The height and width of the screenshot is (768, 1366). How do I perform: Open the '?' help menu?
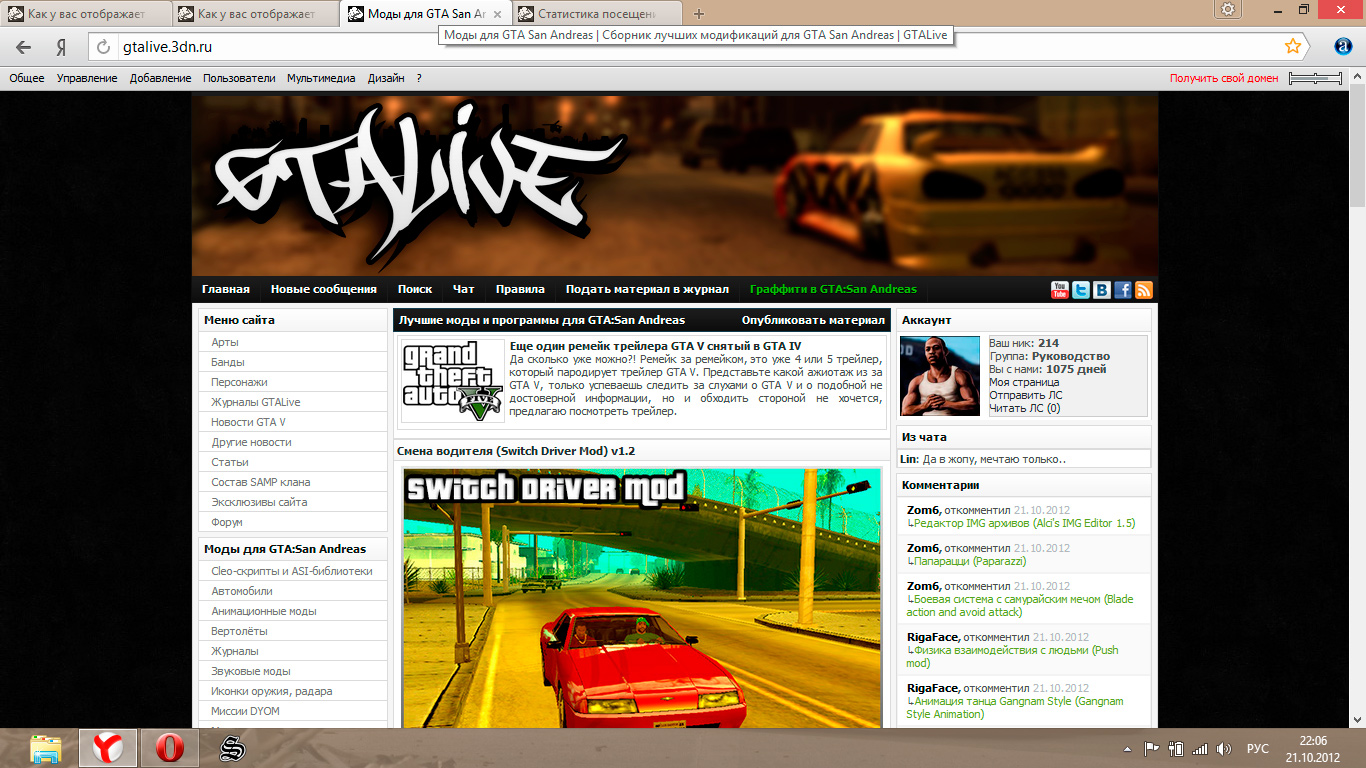(419, 78)
